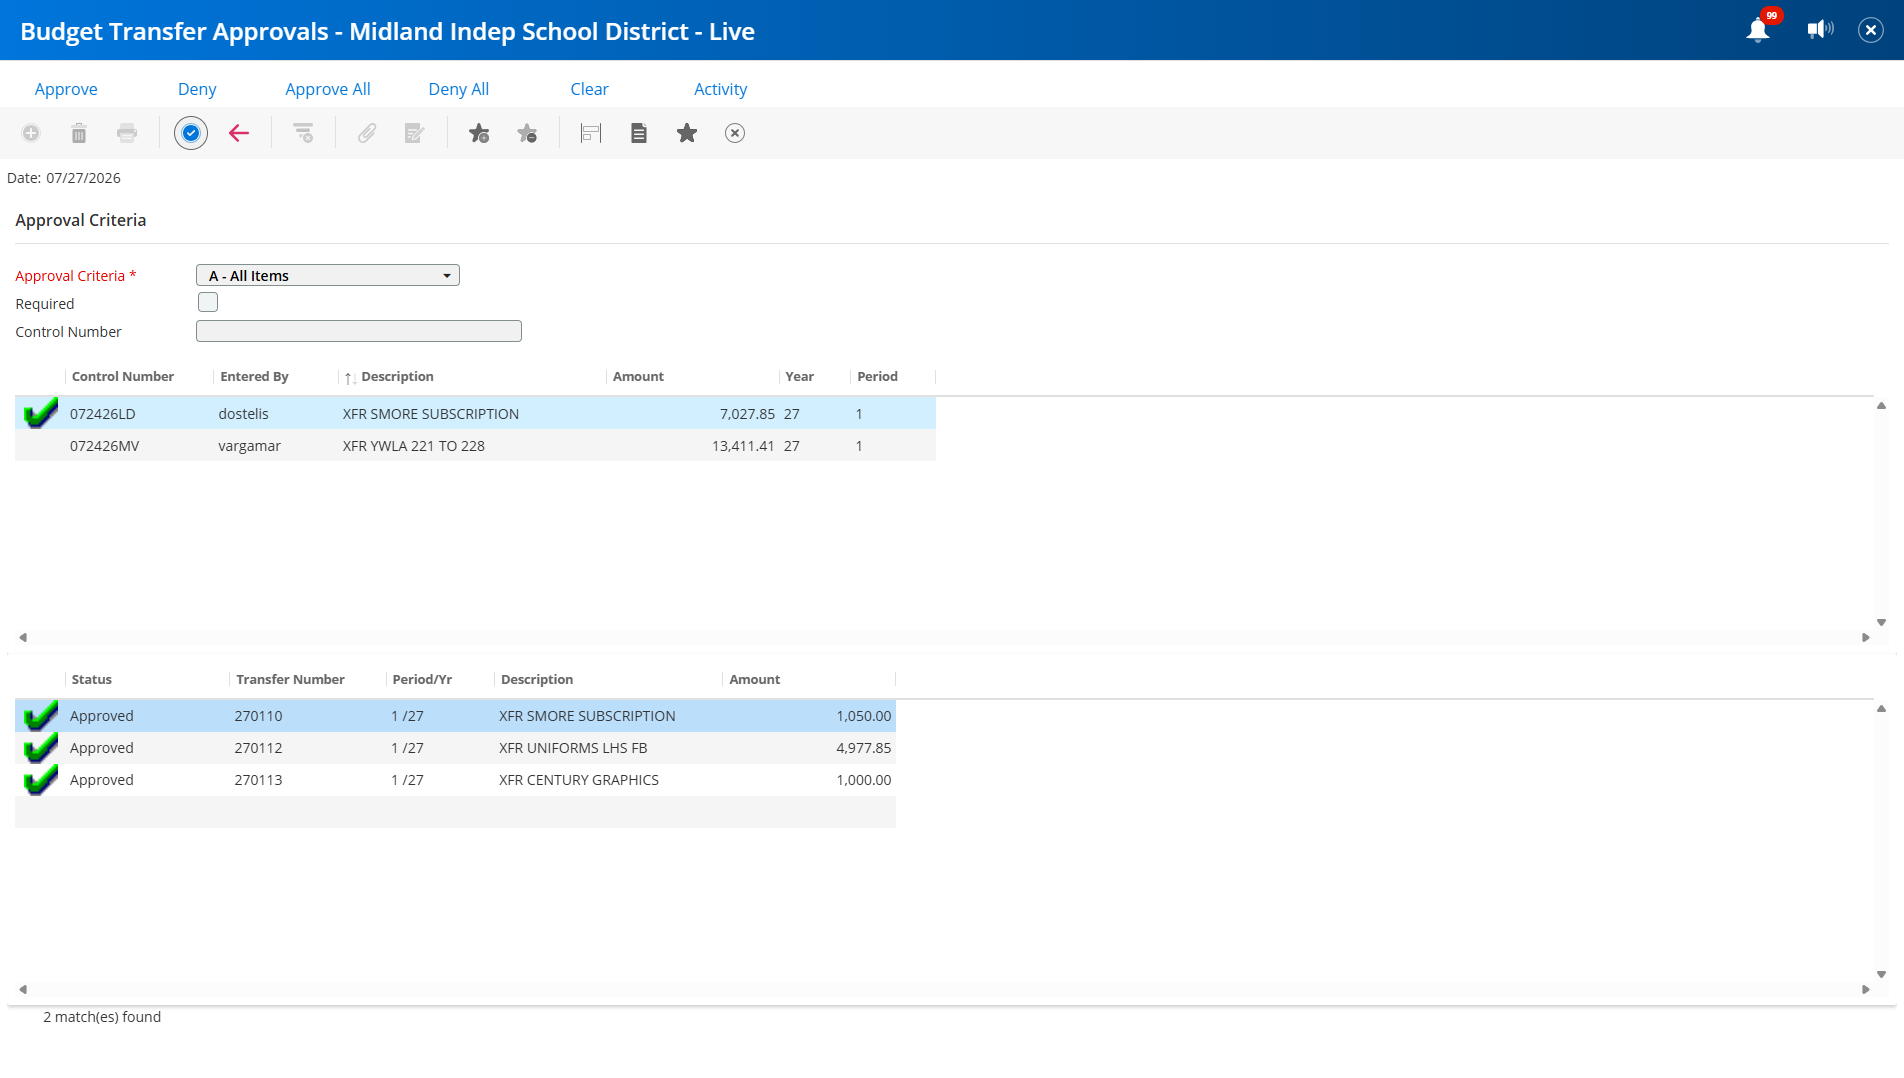This screenshot has width=1904, height=1078.
Task: Click the solid star favorites icon
Action: (687, 133)
